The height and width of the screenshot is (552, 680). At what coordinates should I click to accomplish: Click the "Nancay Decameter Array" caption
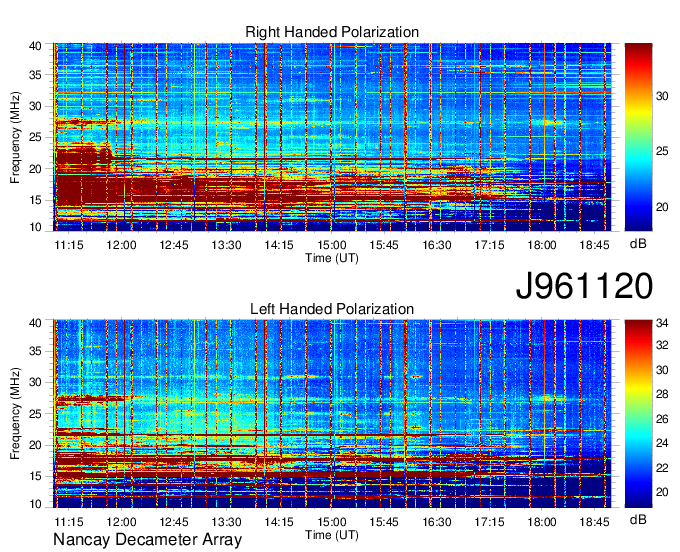147,540
